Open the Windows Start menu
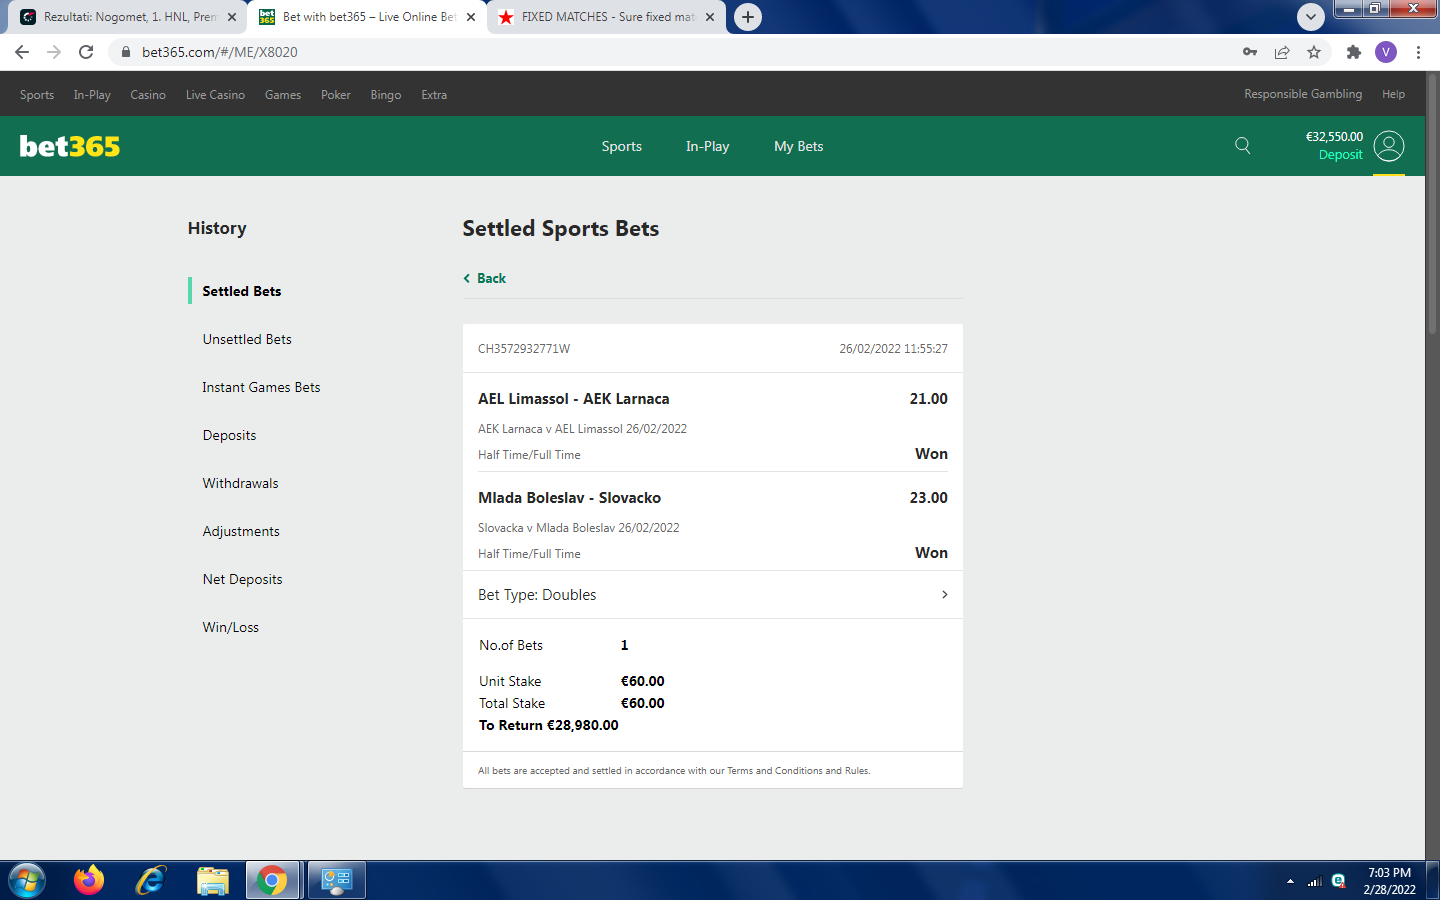This screenshot has height=900, width=1440. [27, 880]
